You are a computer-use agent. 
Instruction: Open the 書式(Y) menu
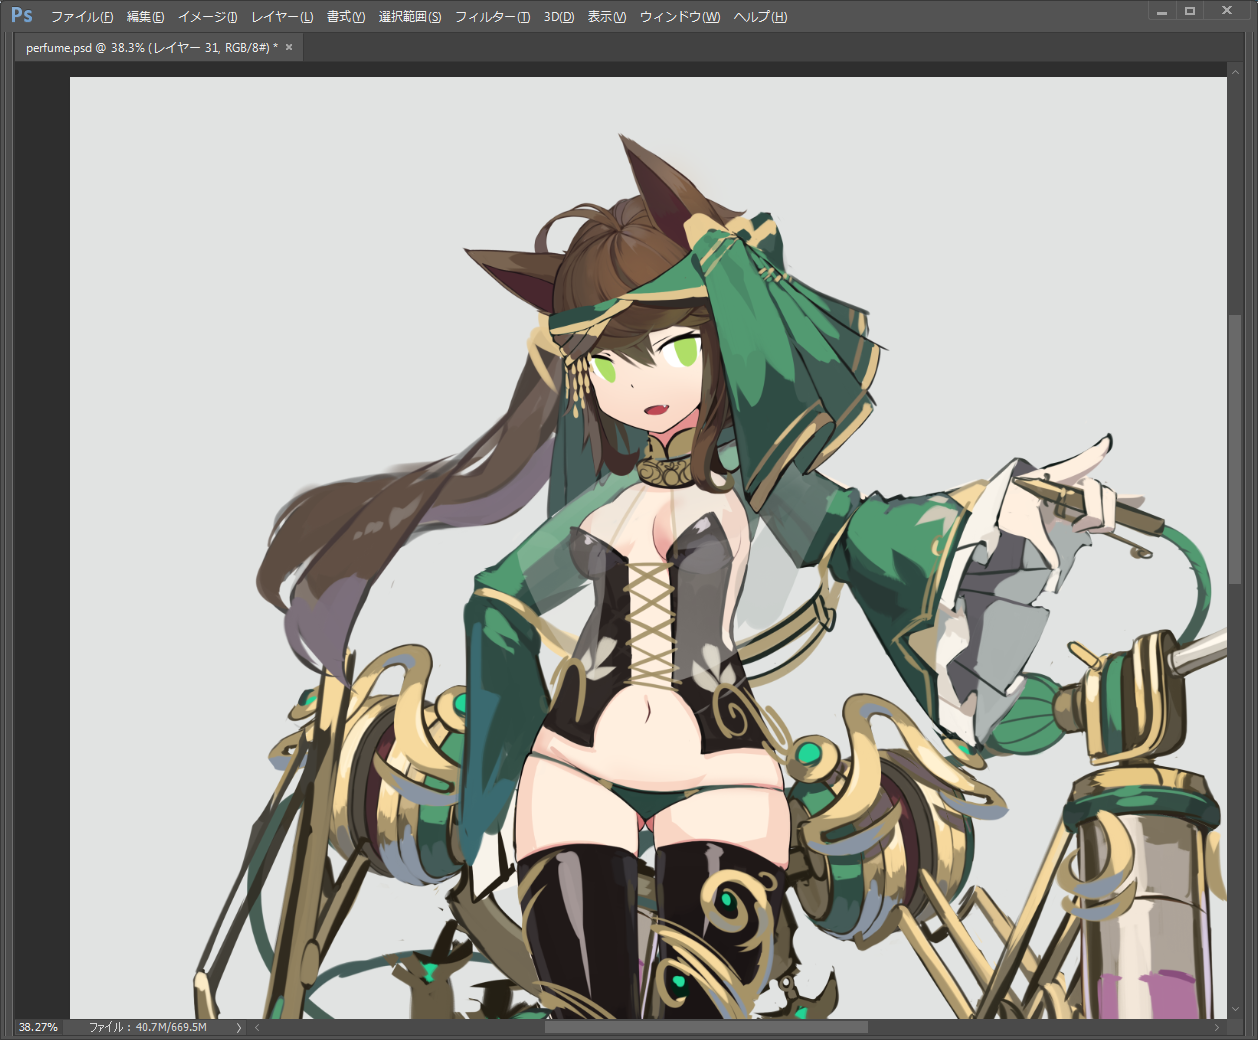pyautogui.click(x=346, y=17)
